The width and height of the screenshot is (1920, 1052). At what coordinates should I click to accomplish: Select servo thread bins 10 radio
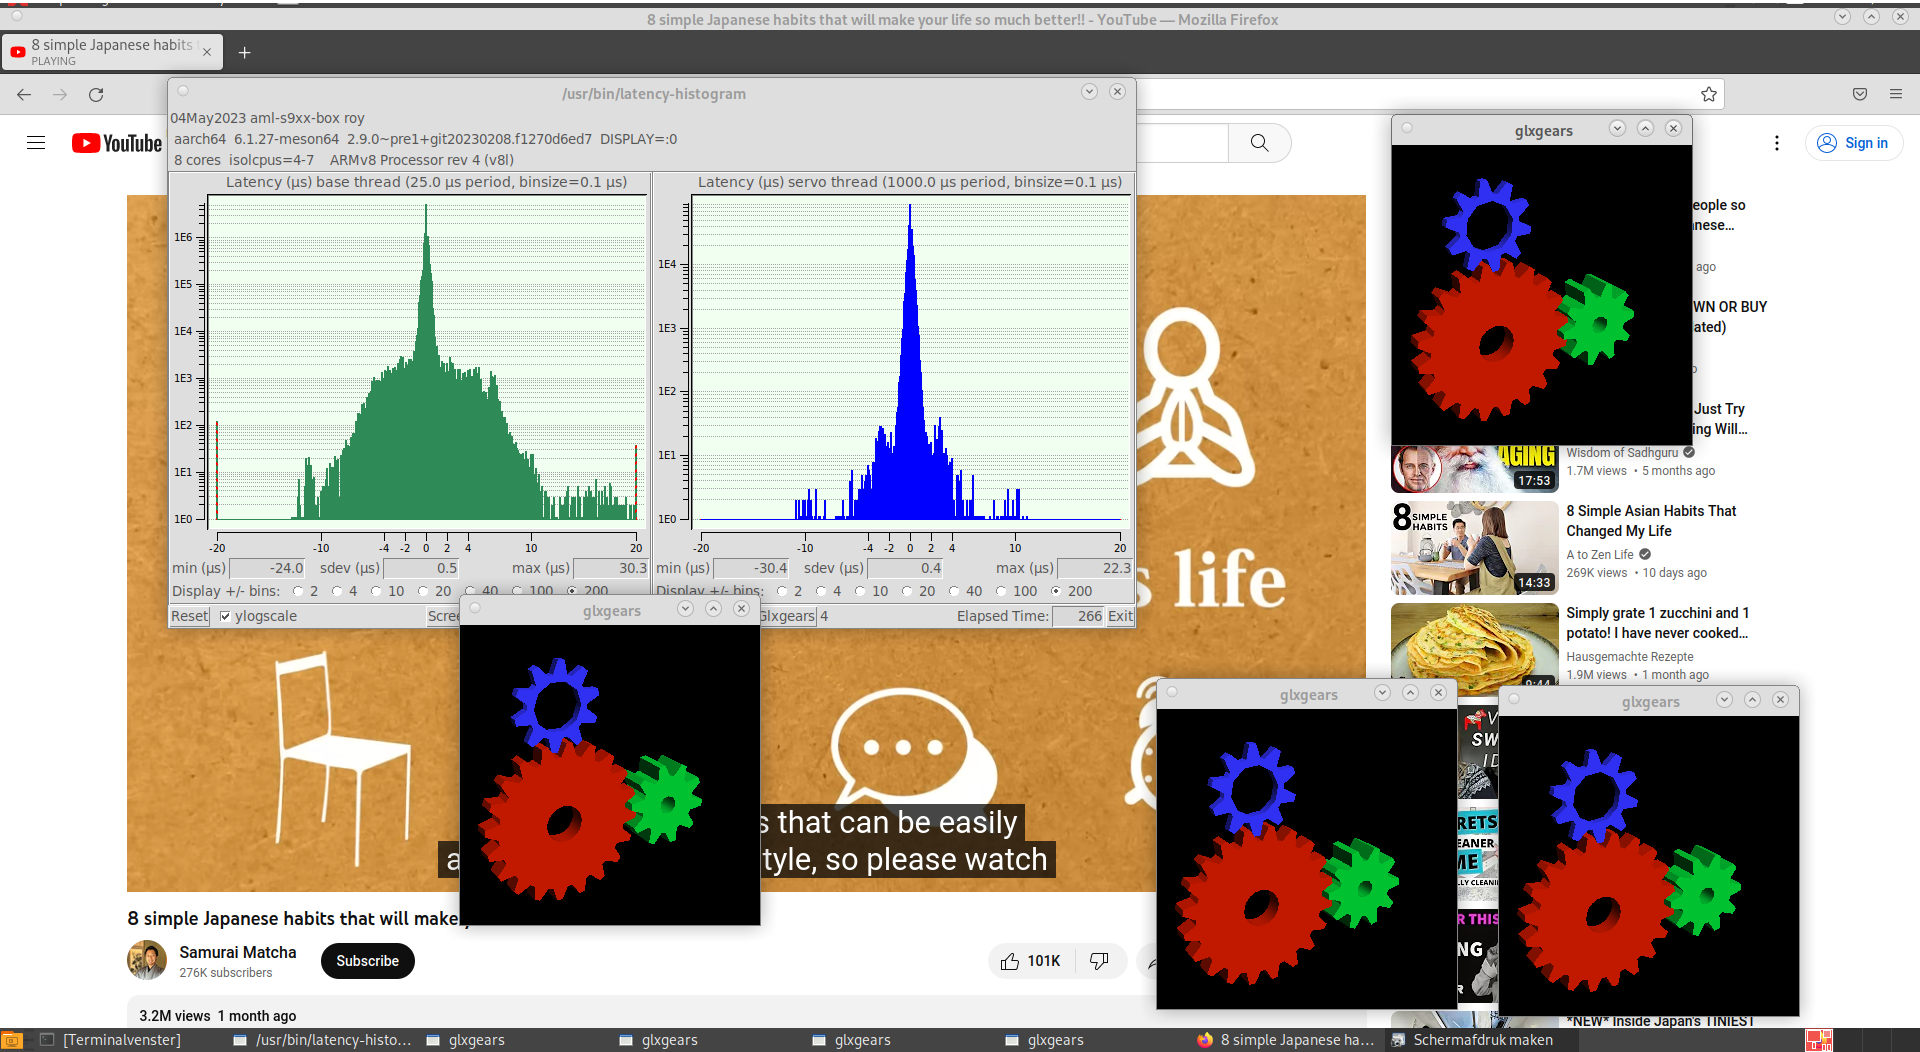pos(860,591)
